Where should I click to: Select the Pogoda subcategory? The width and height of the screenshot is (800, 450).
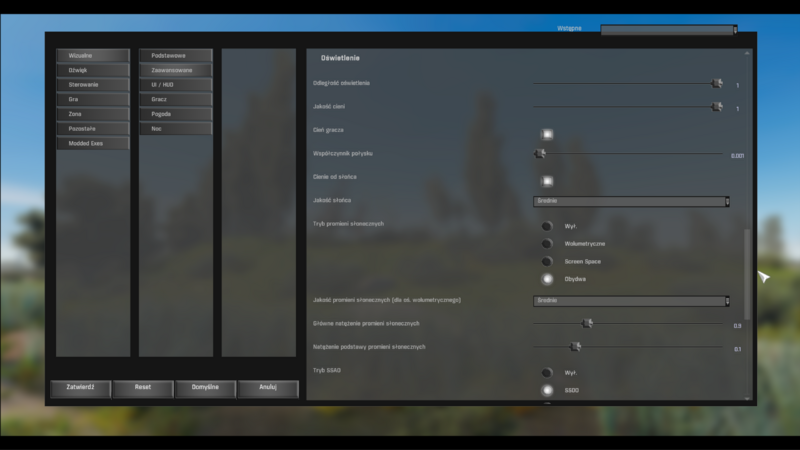176,114
